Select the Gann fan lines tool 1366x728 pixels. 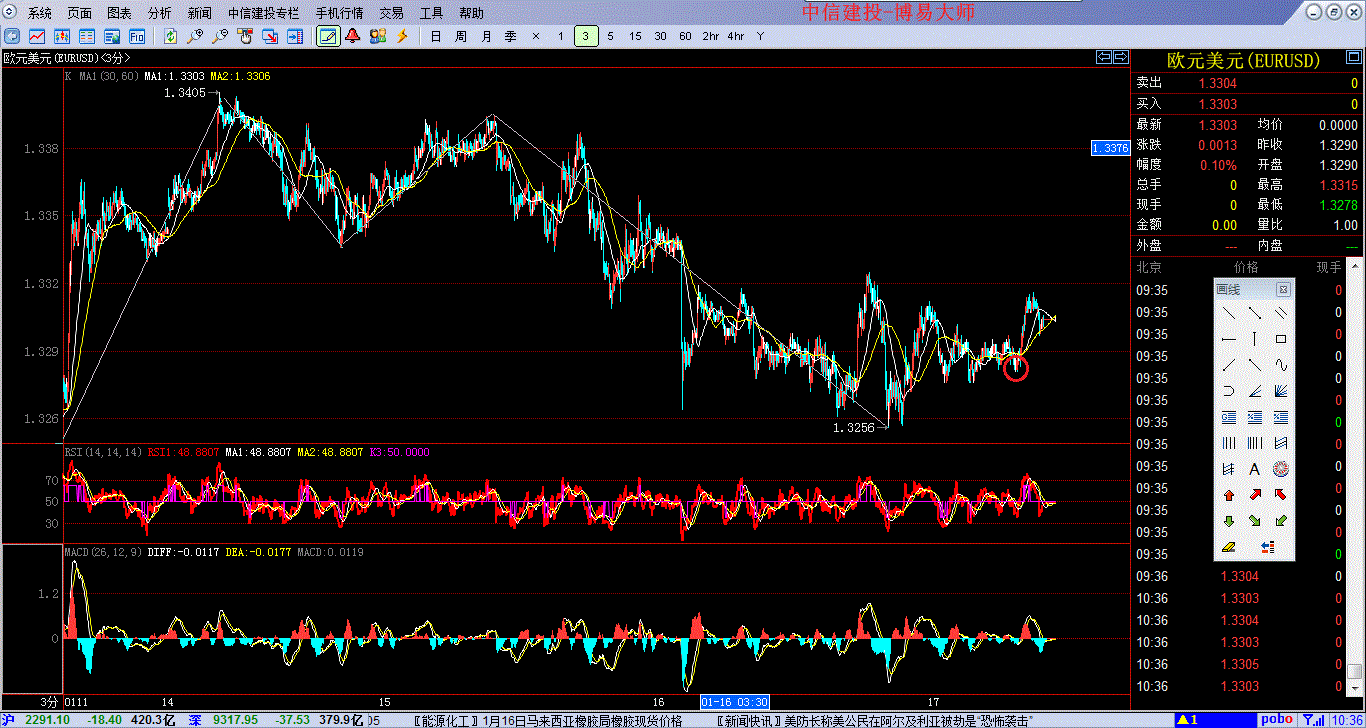(x=1280, y=391)
